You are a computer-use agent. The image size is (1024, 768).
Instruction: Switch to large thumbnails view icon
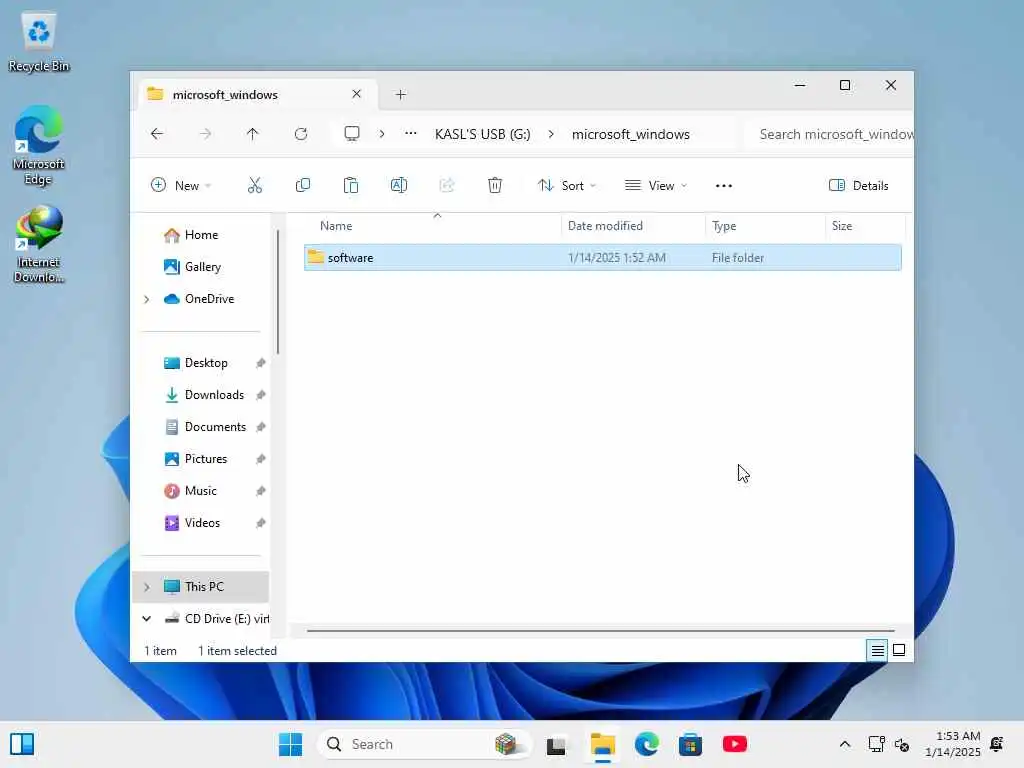click(x=899, y=650)
